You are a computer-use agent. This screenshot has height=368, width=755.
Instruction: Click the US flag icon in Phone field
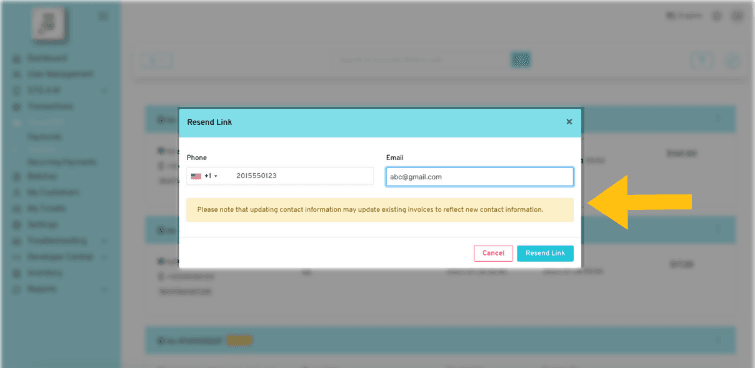195,176
